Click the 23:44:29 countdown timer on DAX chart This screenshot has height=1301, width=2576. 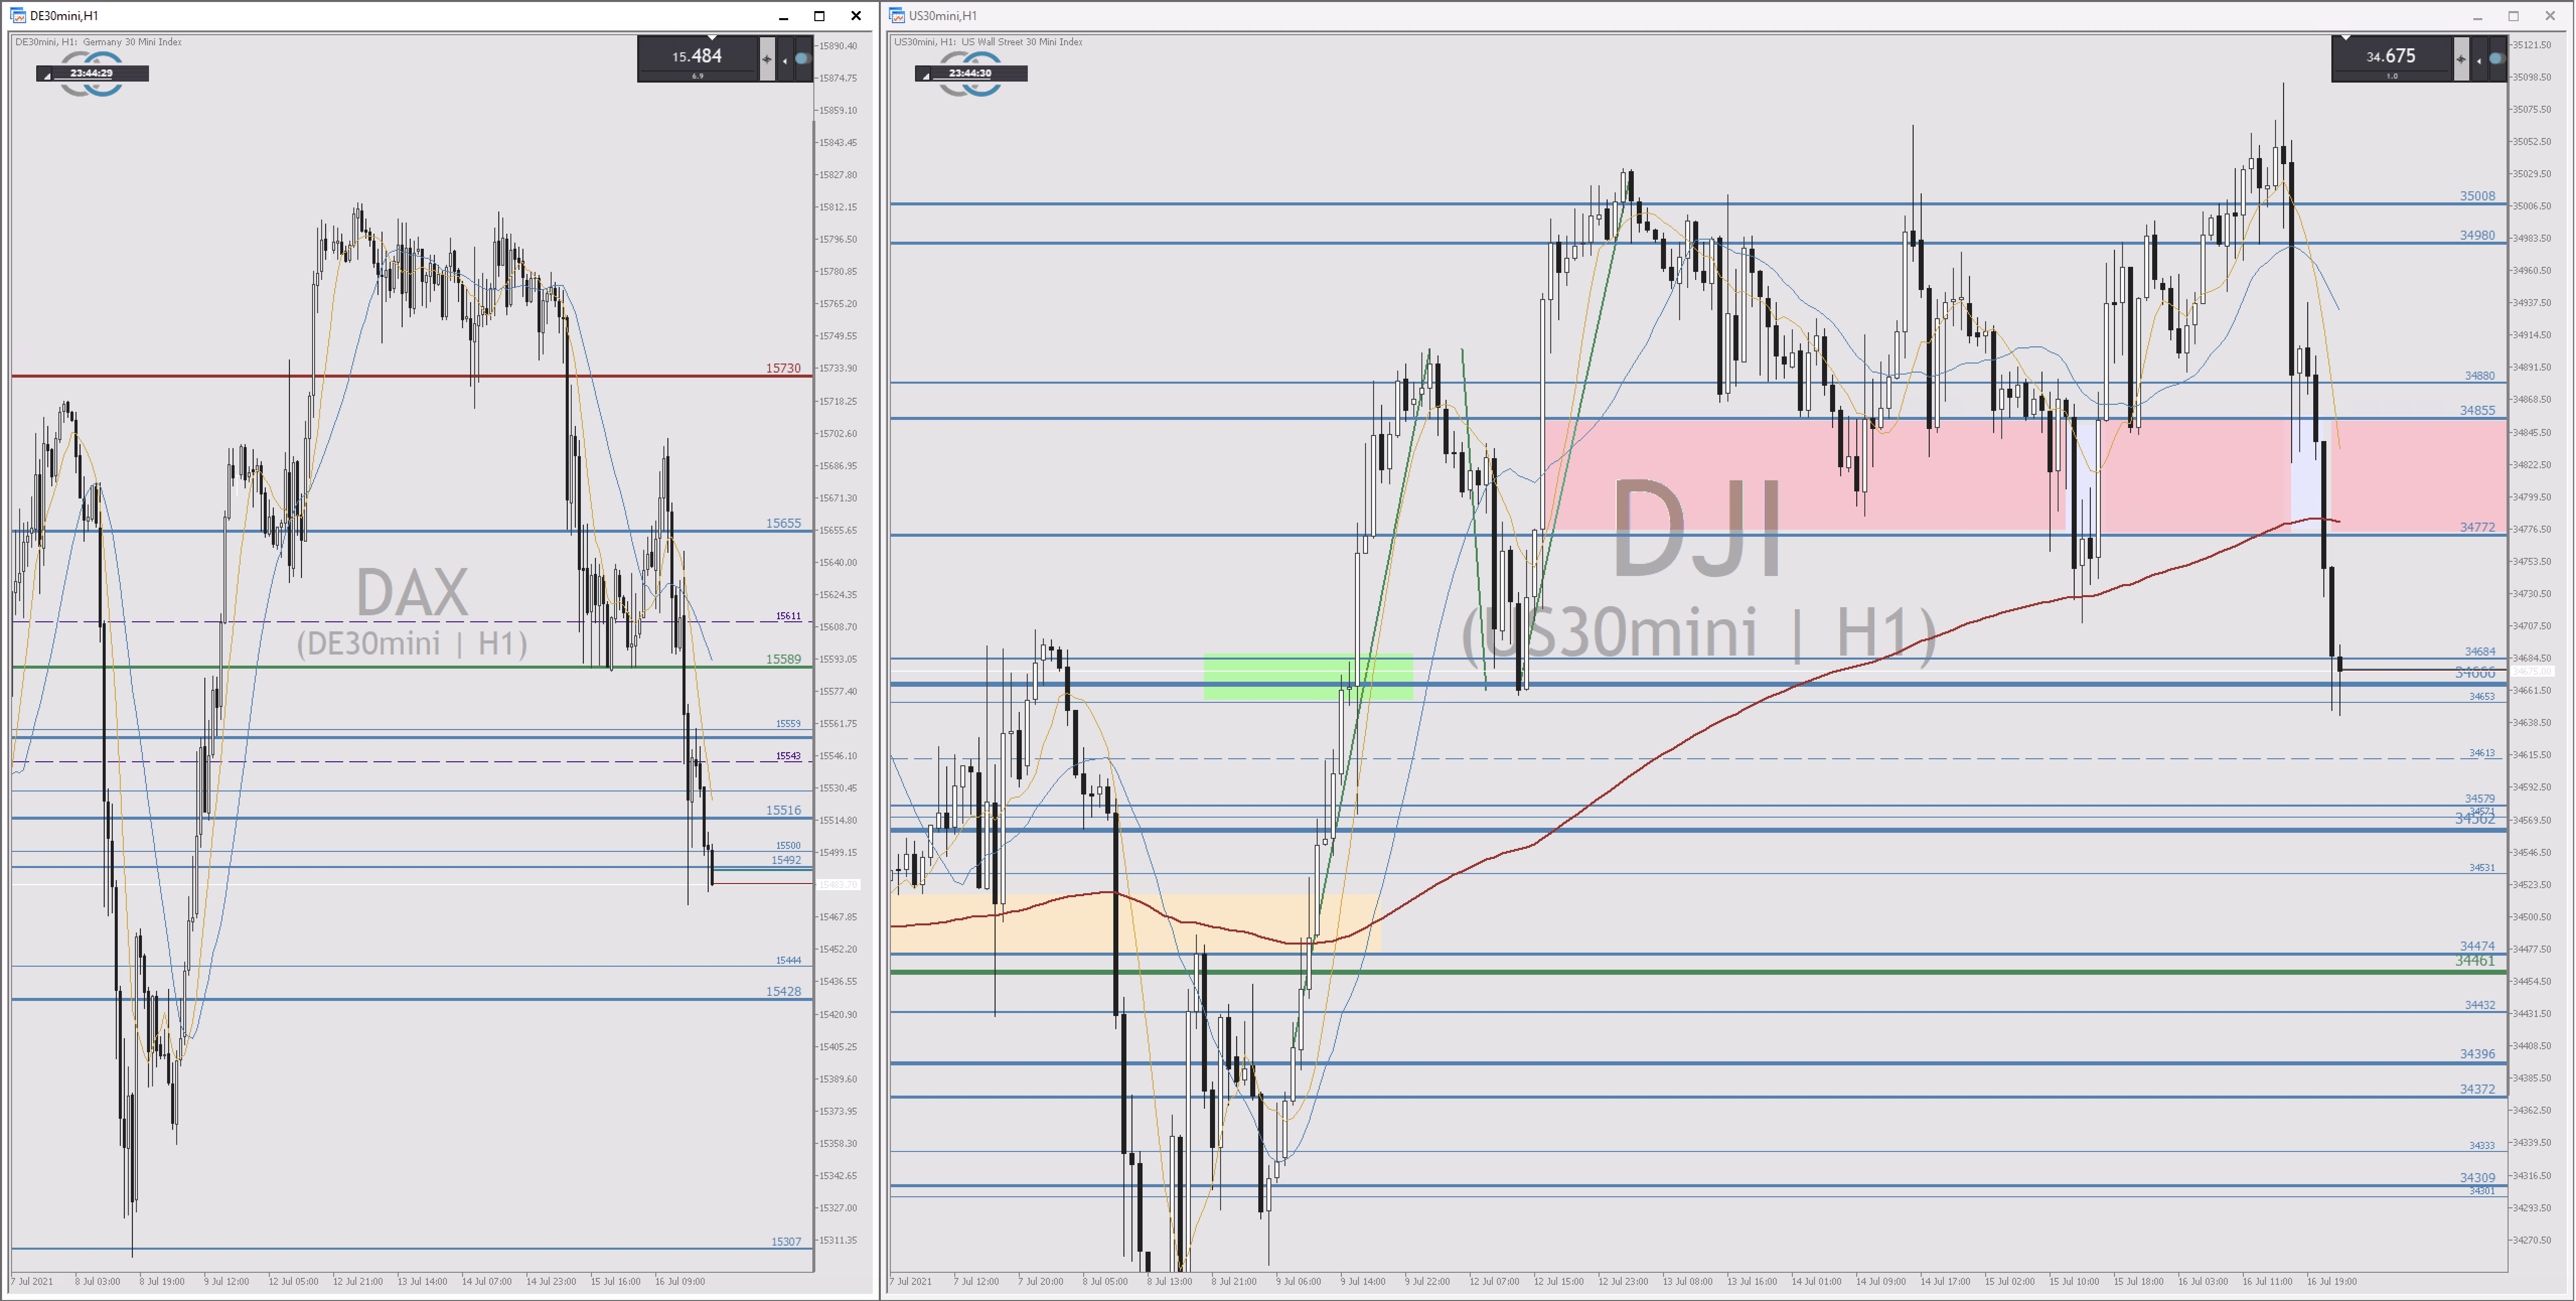click(x=91, y=73)
